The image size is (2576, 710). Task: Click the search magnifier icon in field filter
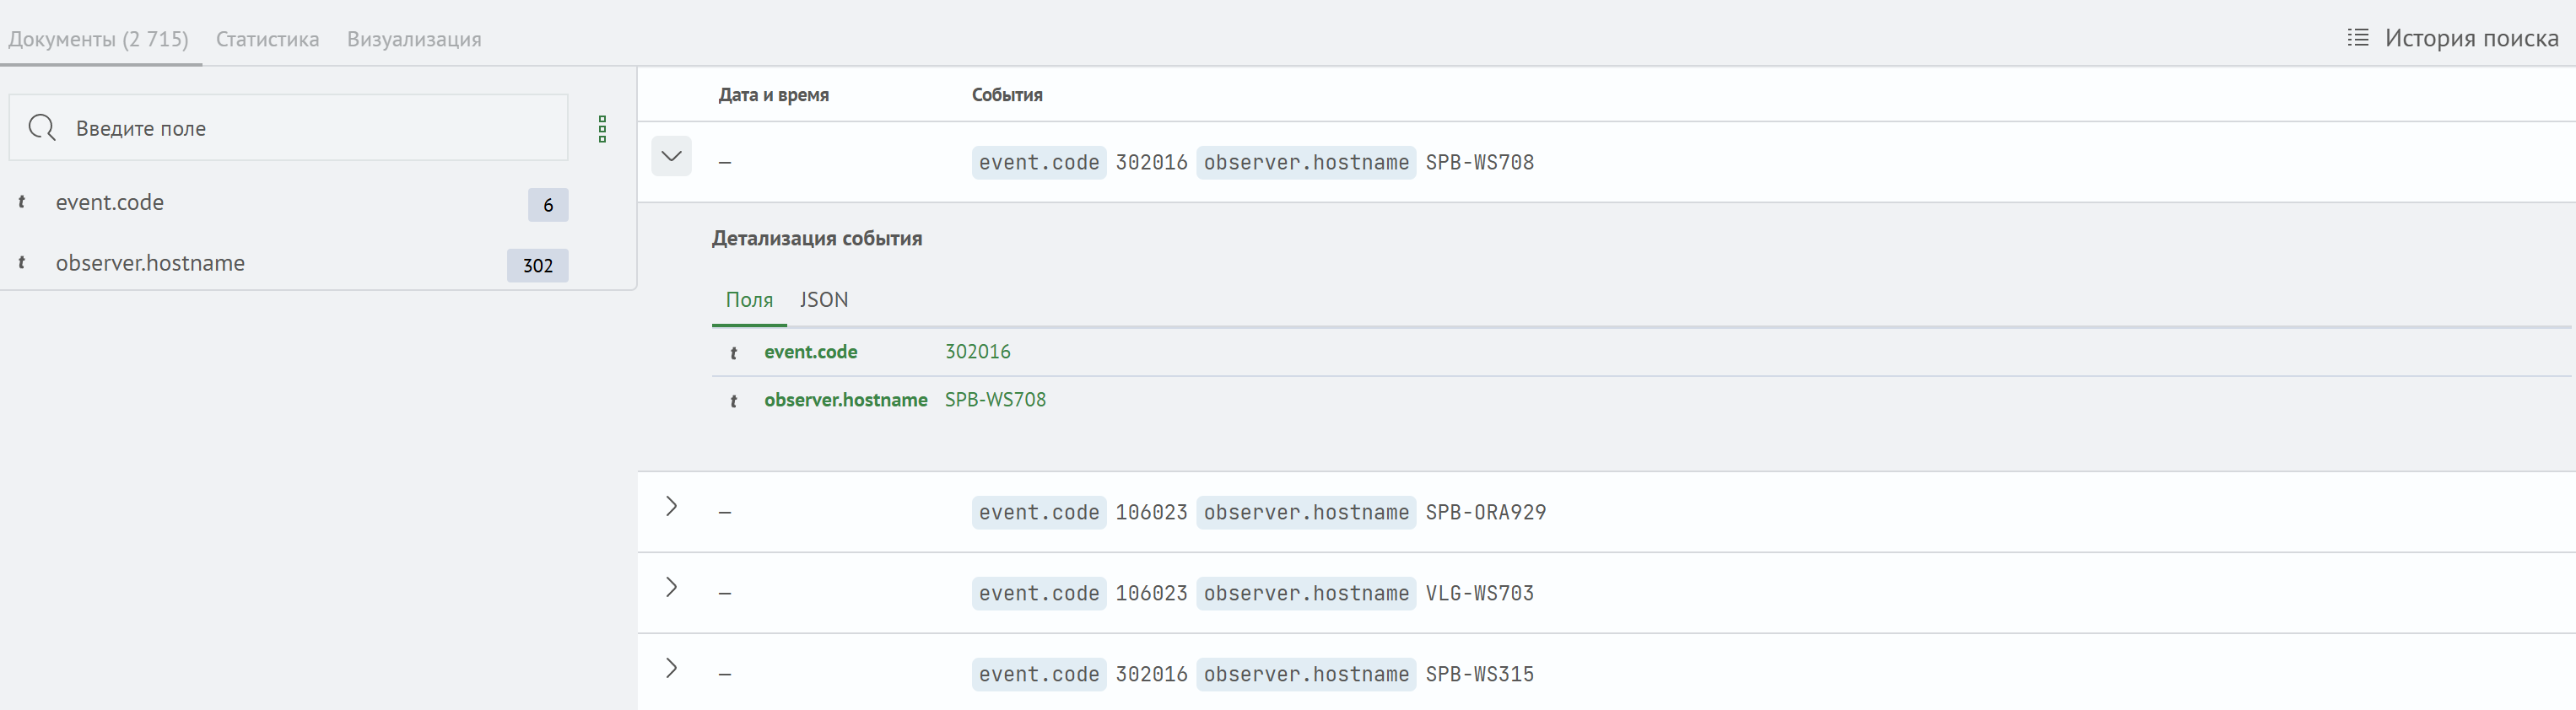tap(42, 128)
